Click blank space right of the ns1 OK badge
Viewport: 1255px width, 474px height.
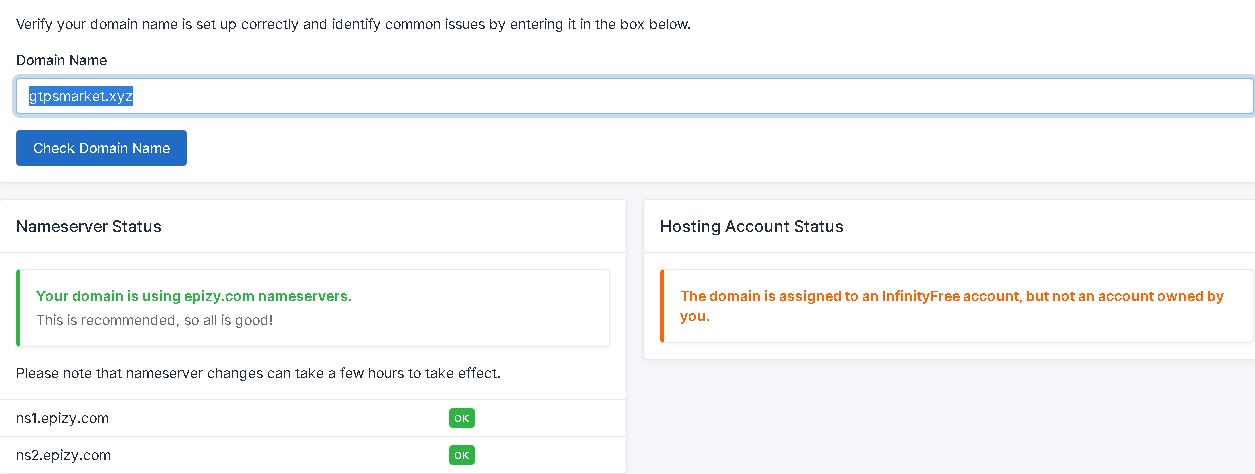(x=550, y=418)
